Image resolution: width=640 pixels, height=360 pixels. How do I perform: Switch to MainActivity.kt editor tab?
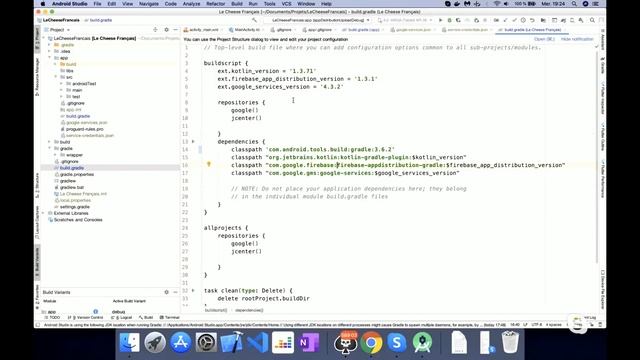pyautogui.click(x=246, y=30)
